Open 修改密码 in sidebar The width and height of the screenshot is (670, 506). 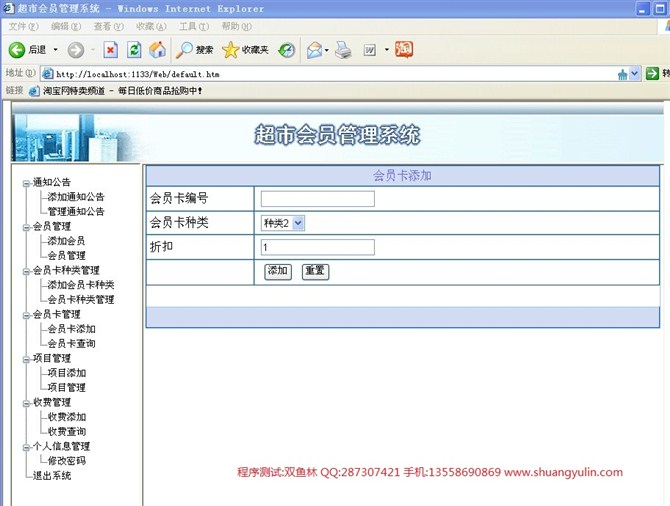67,461
